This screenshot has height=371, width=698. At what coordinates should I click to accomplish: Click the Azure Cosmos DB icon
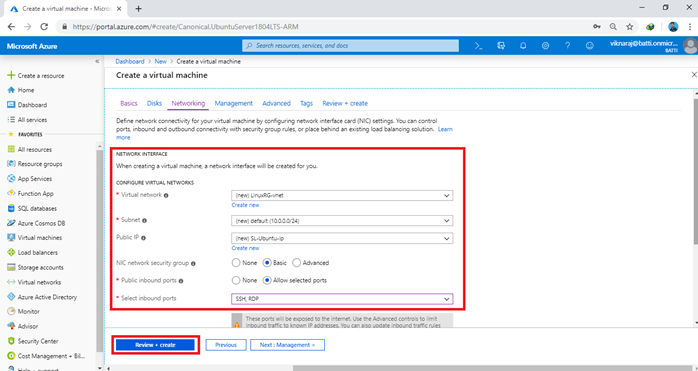click(x=11, y=223)
